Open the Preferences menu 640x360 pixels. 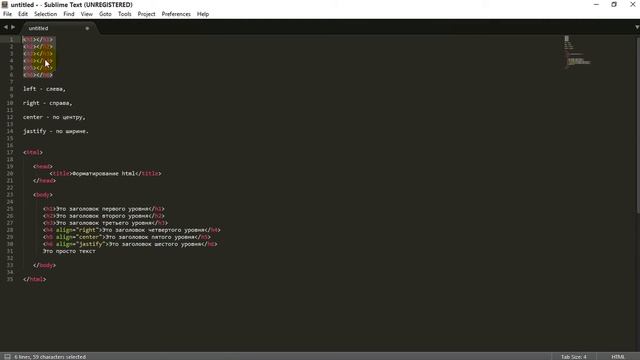[176, 14]
